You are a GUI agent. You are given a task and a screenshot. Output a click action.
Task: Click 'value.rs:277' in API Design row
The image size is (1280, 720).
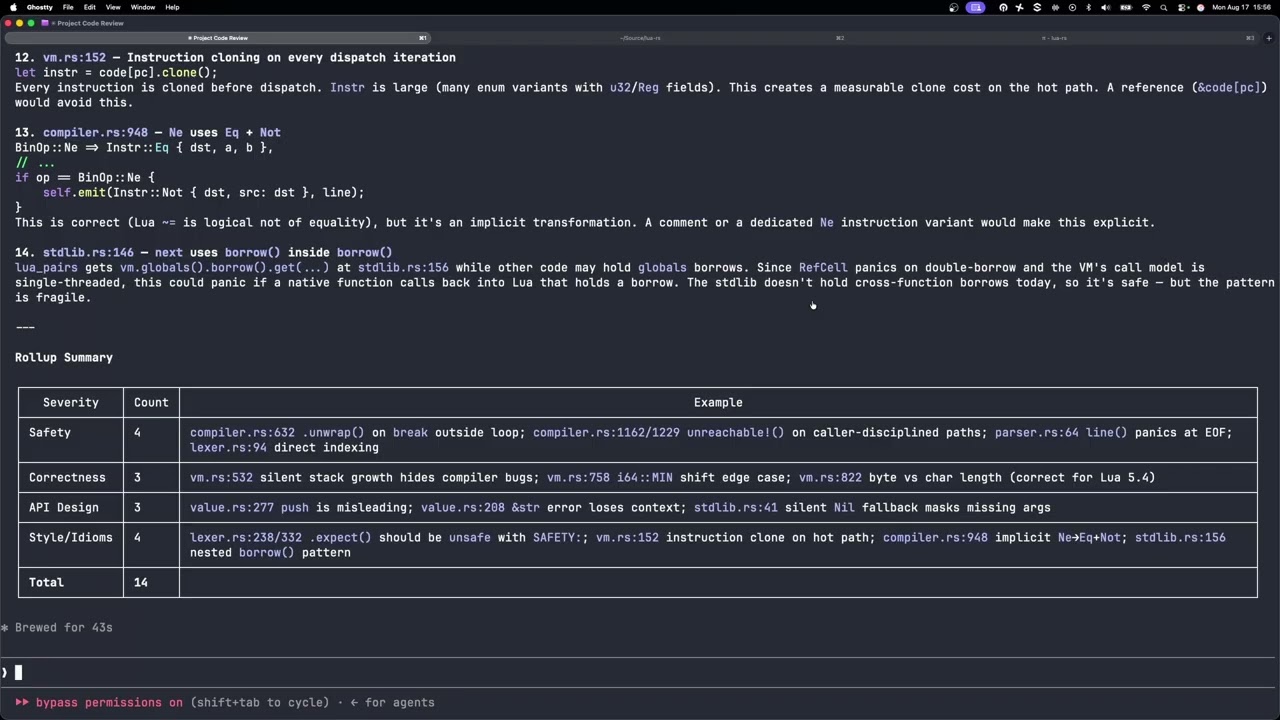(232, 507)
